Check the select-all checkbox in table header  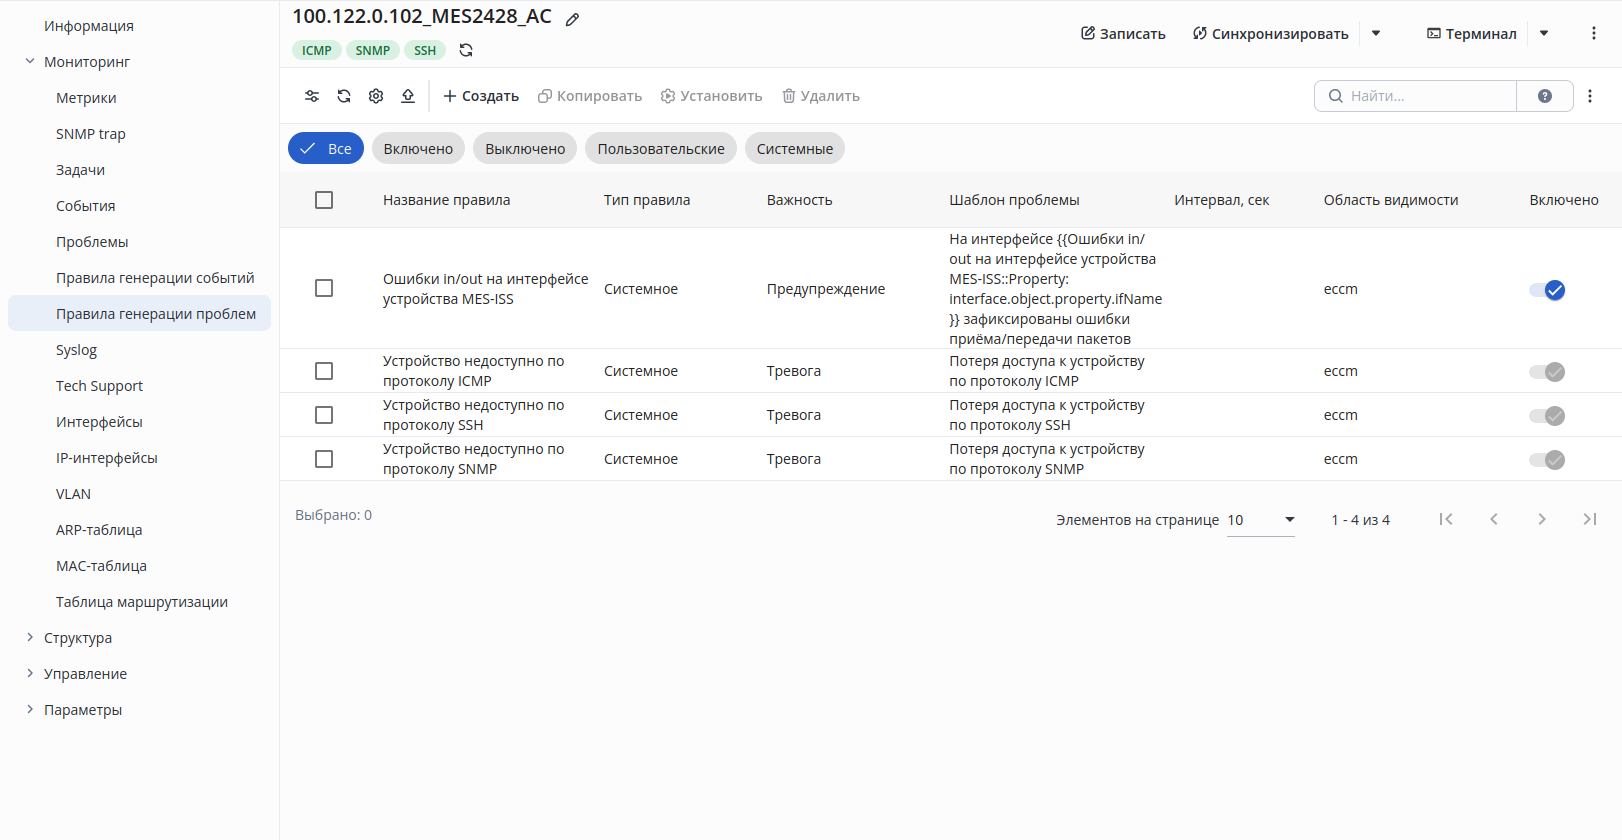[324, 200]
